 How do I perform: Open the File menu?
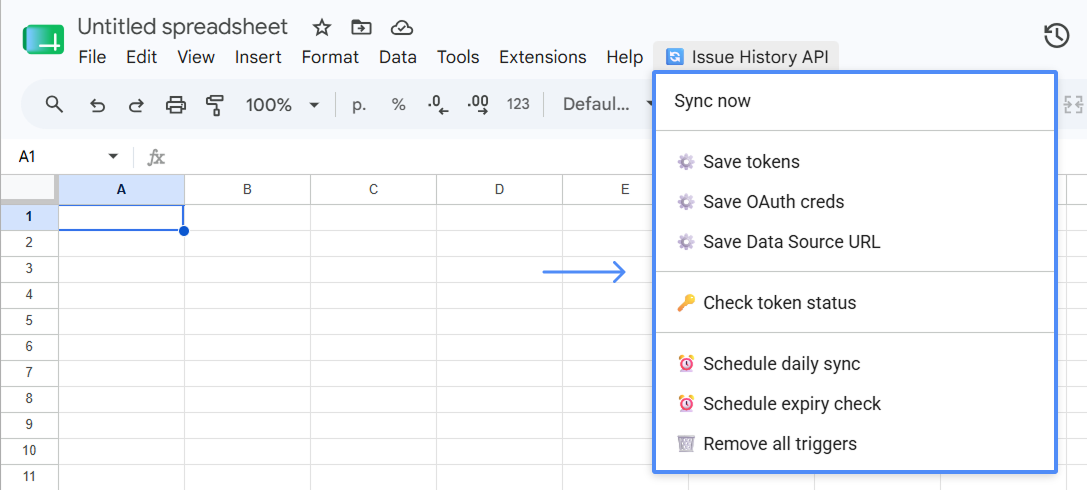point(92,57)
